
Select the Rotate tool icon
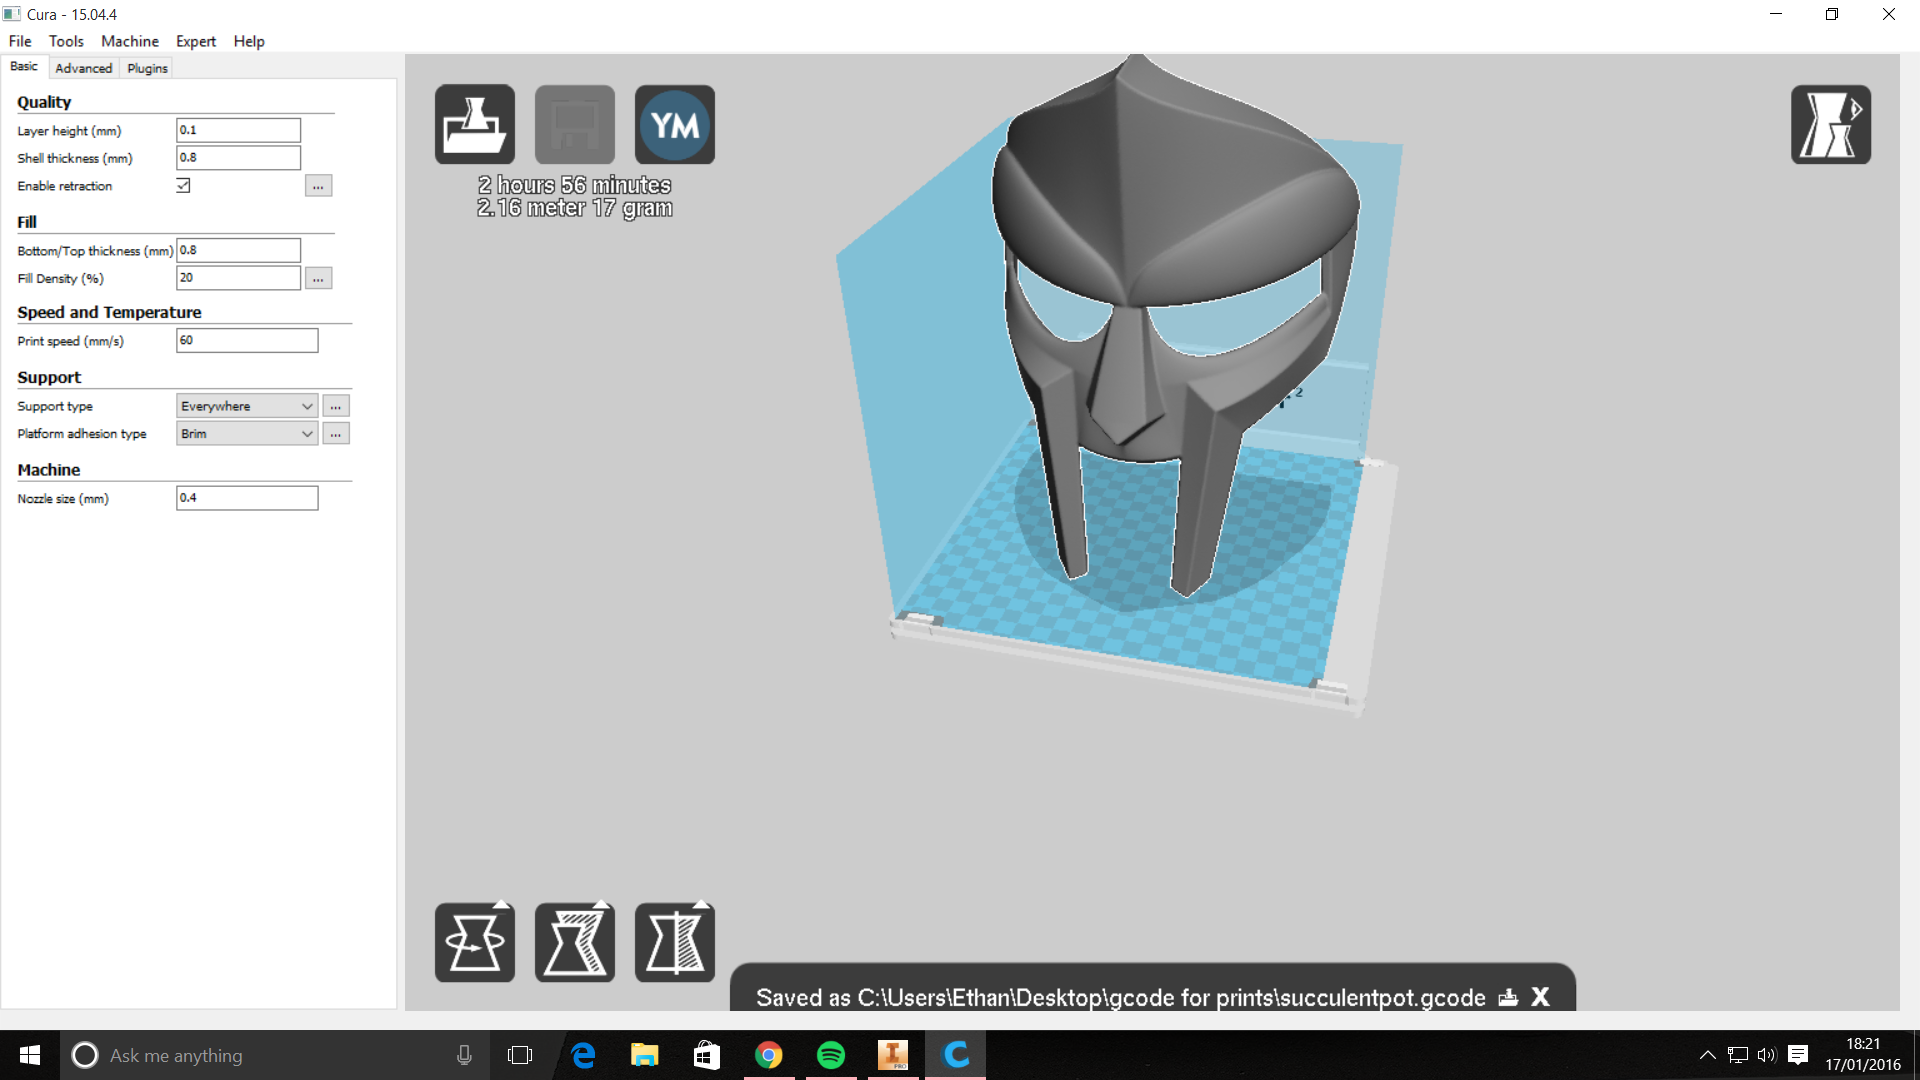click(475, 942)
